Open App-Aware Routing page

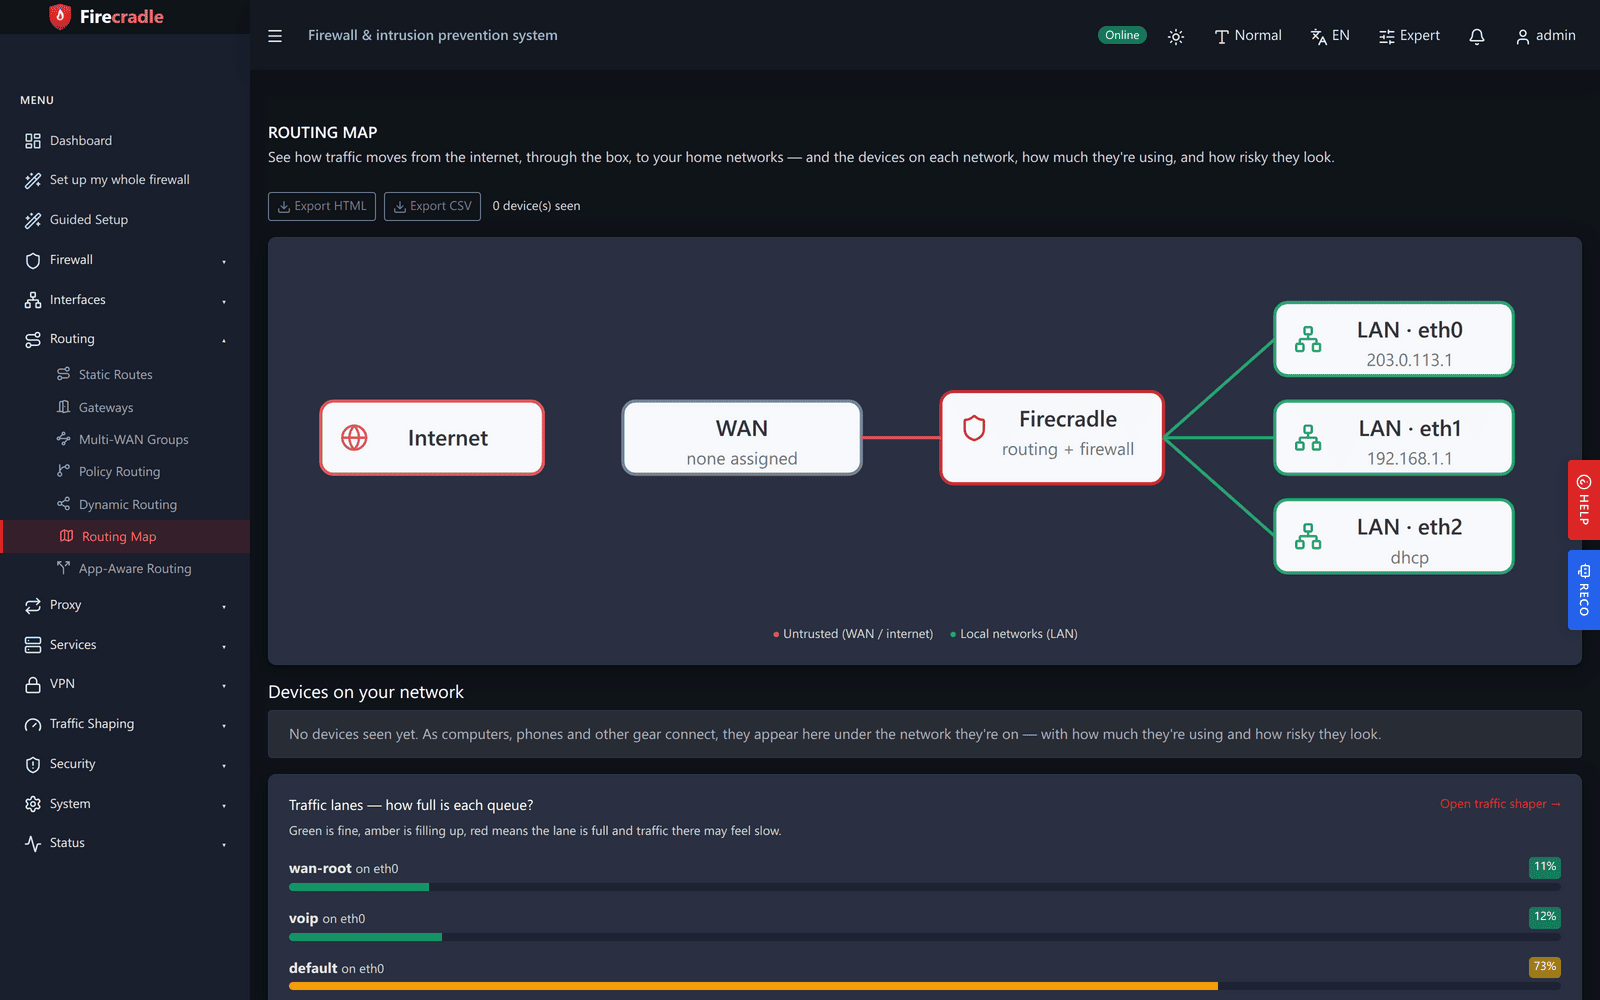(125, 569)
